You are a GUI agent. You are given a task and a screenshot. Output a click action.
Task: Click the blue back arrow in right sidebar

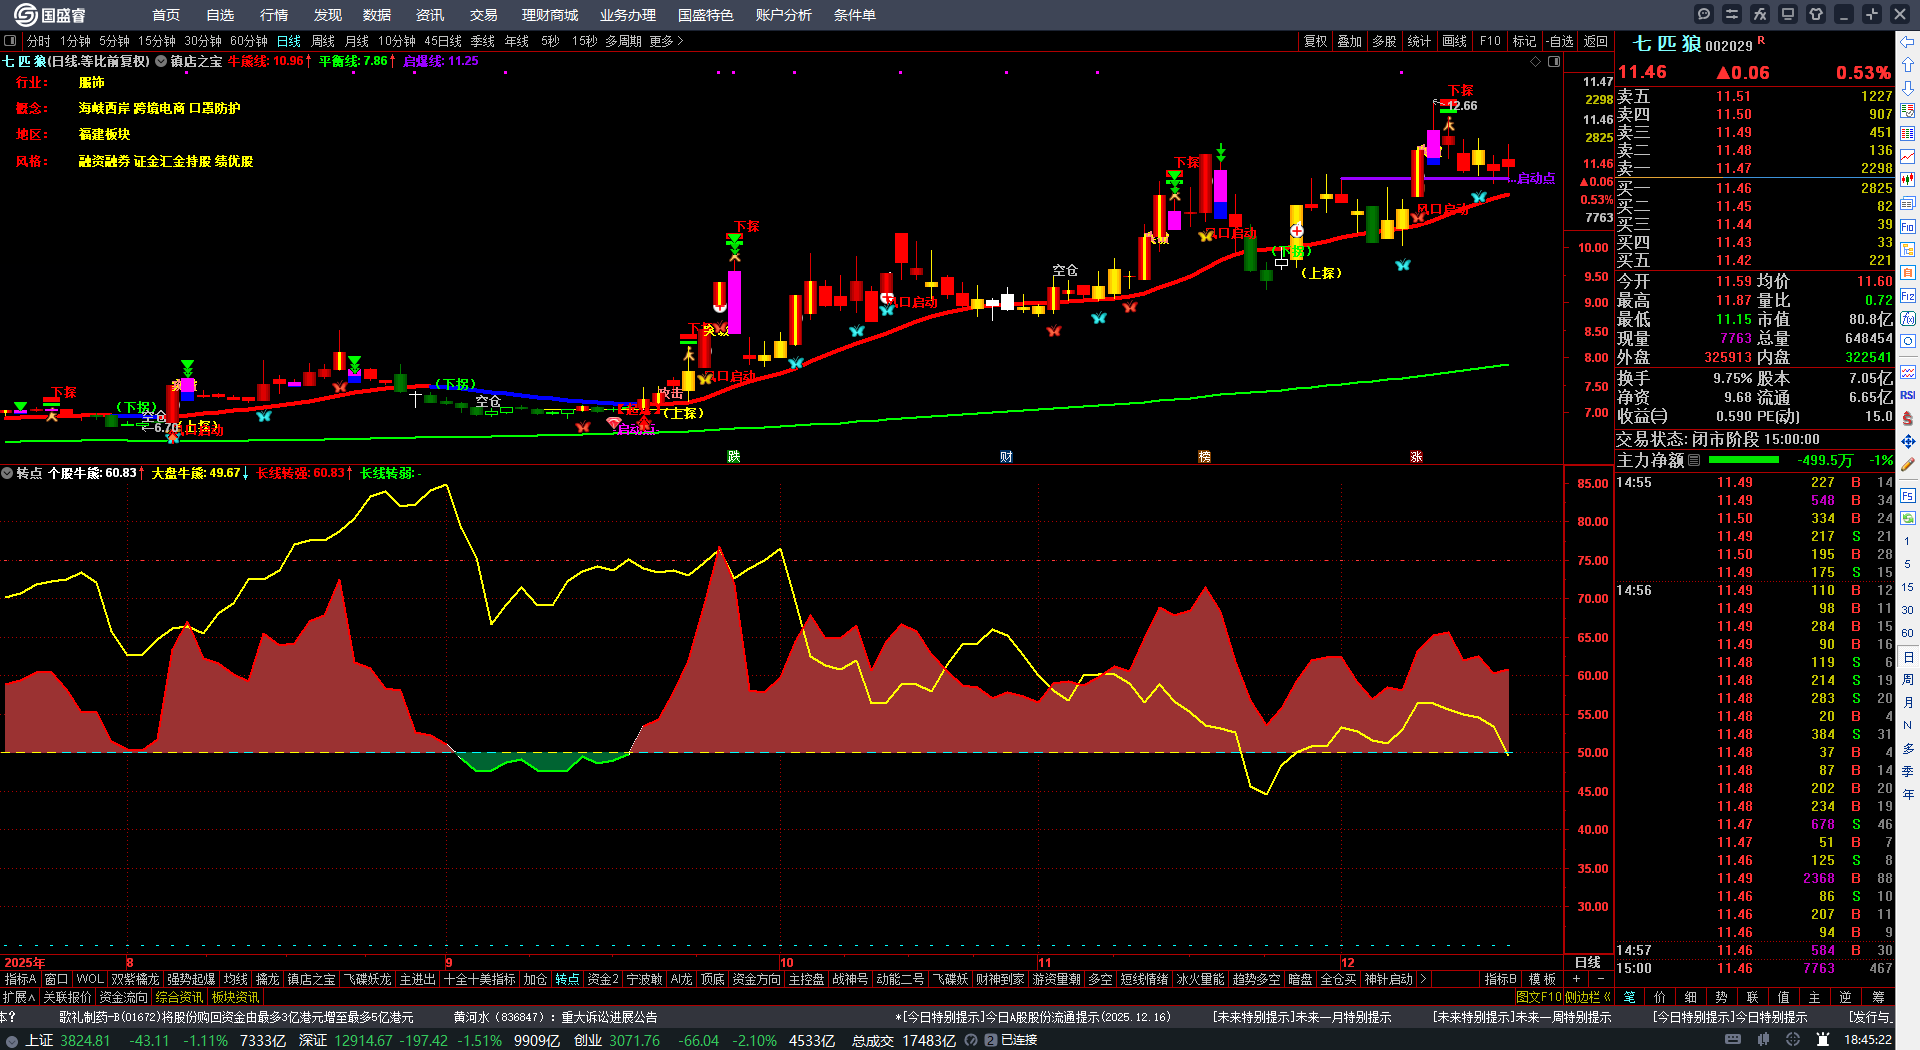(1908, 42)
